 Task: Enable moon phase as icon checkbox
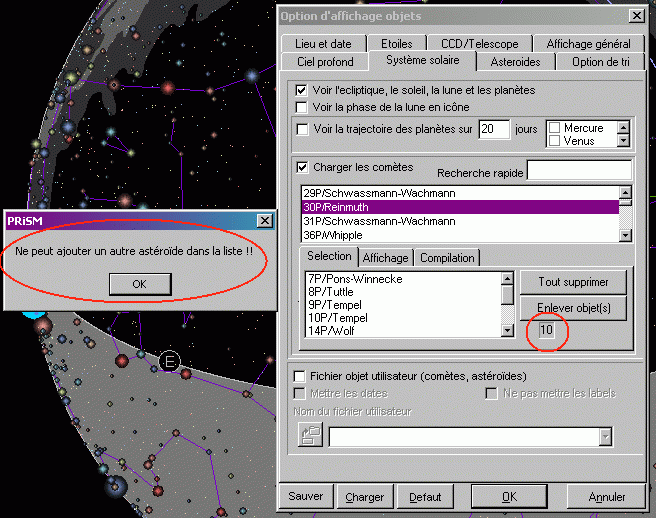click(303, 107)
